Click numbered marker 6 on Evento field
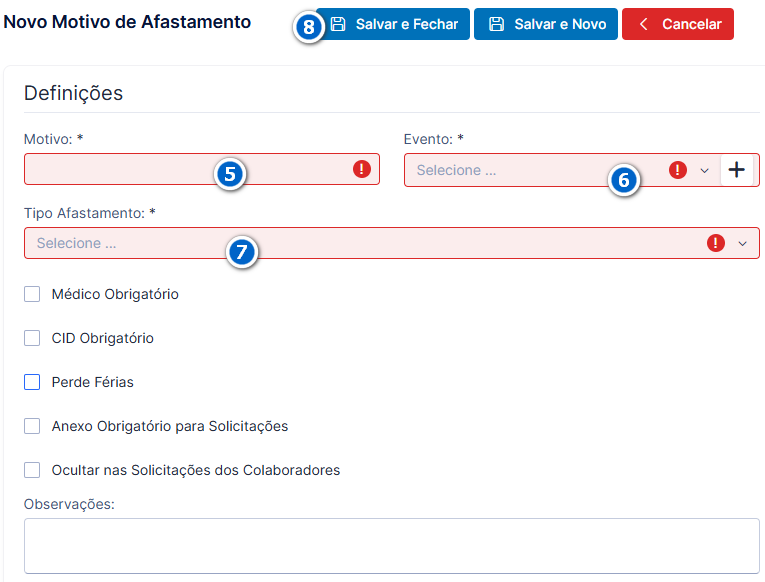The width and height of the screenshot is (765, 582). pyautogui.click(x=624, y=180)
